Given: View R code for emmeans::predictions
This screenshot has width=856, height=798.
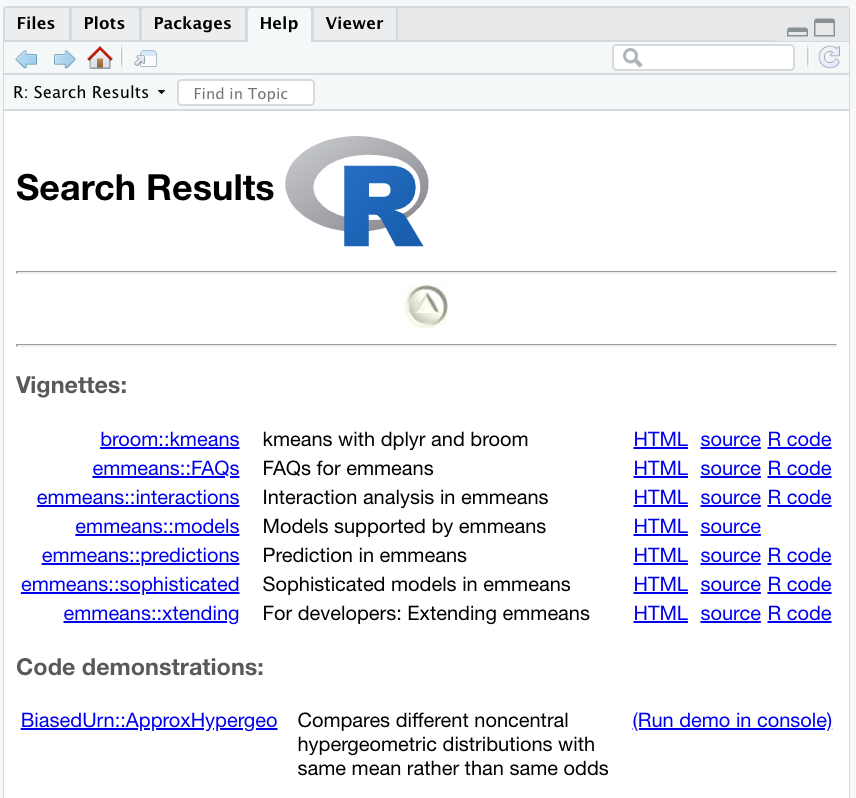Looking at the screenshot, I should pos(799,556).
